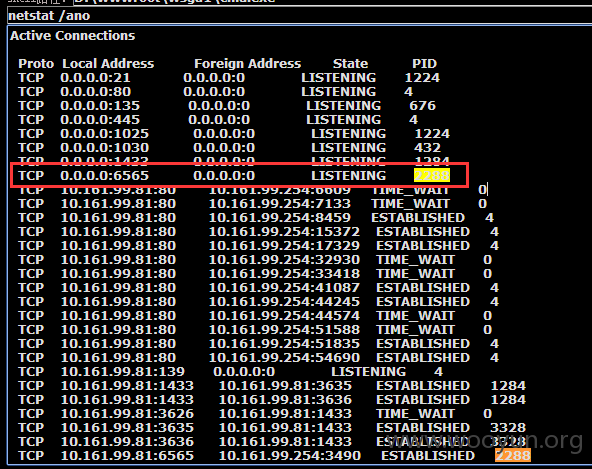
Task: Select foreign address 10.161.99.254:8459
Action: coord(280,218)
